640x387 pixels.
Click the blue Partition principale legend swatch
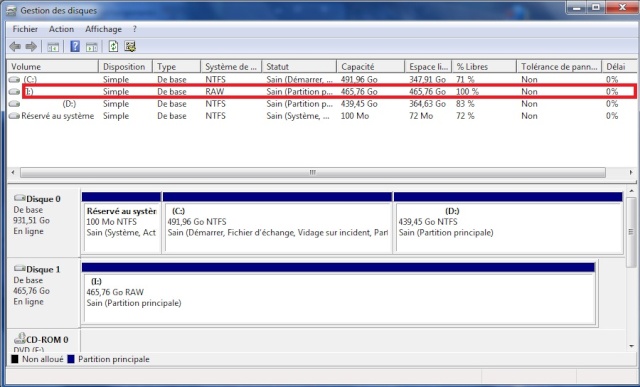(x=71, y=359)
